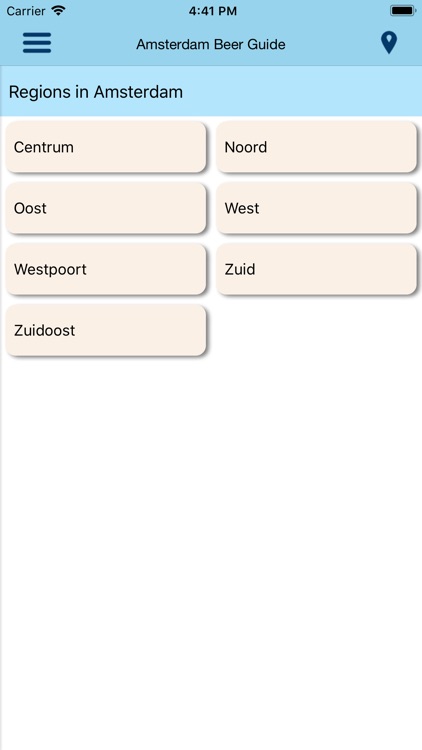Click the Zuid text label
Screen dimensions: 422x750
(240, 269)
